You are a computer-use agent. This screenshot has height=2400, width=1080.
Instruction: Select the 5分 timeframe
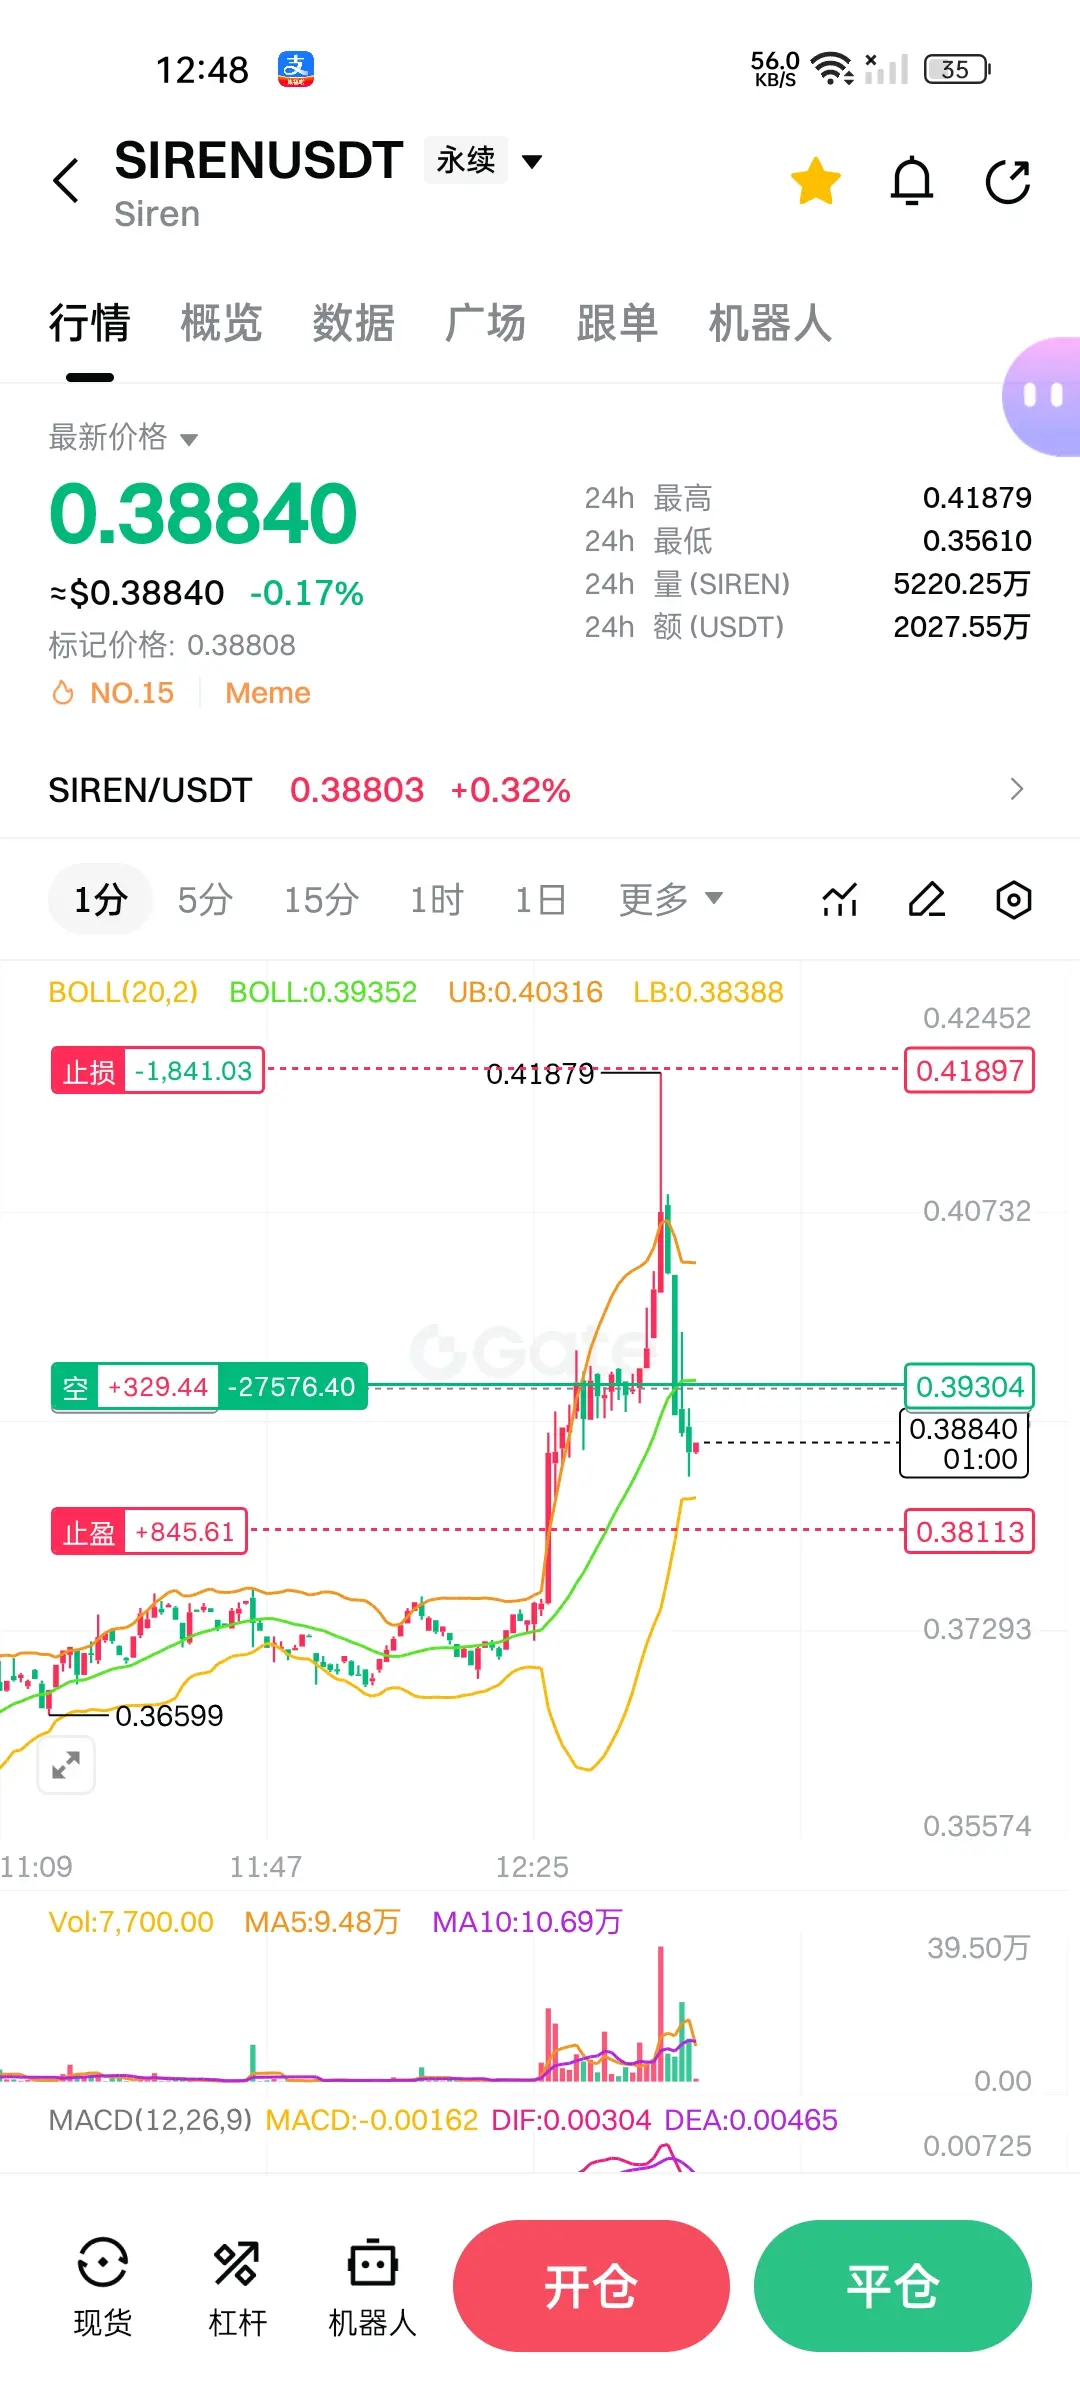[x=205, y=899]
